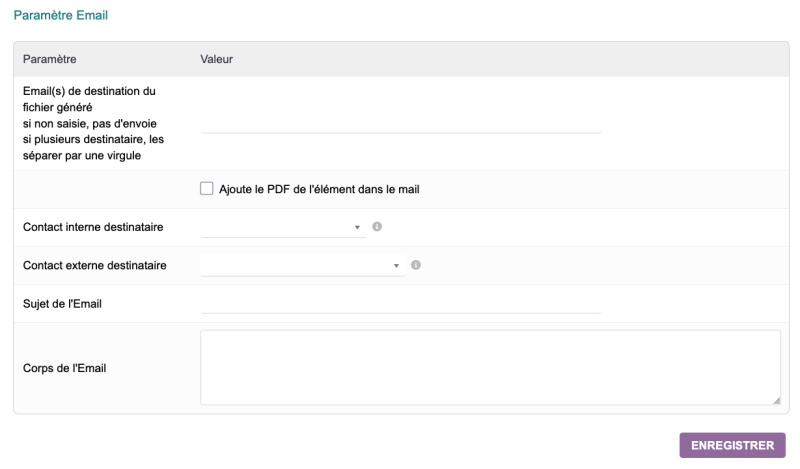The height and width of the screenshot is (469, 800).
Task: Click the 'Corps de l'Email' label
Action: [x=65, y=367]
